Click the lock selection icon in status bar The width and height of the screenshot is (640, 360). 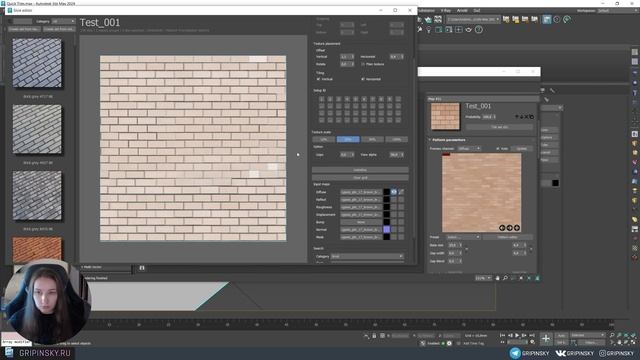(374, 336)
